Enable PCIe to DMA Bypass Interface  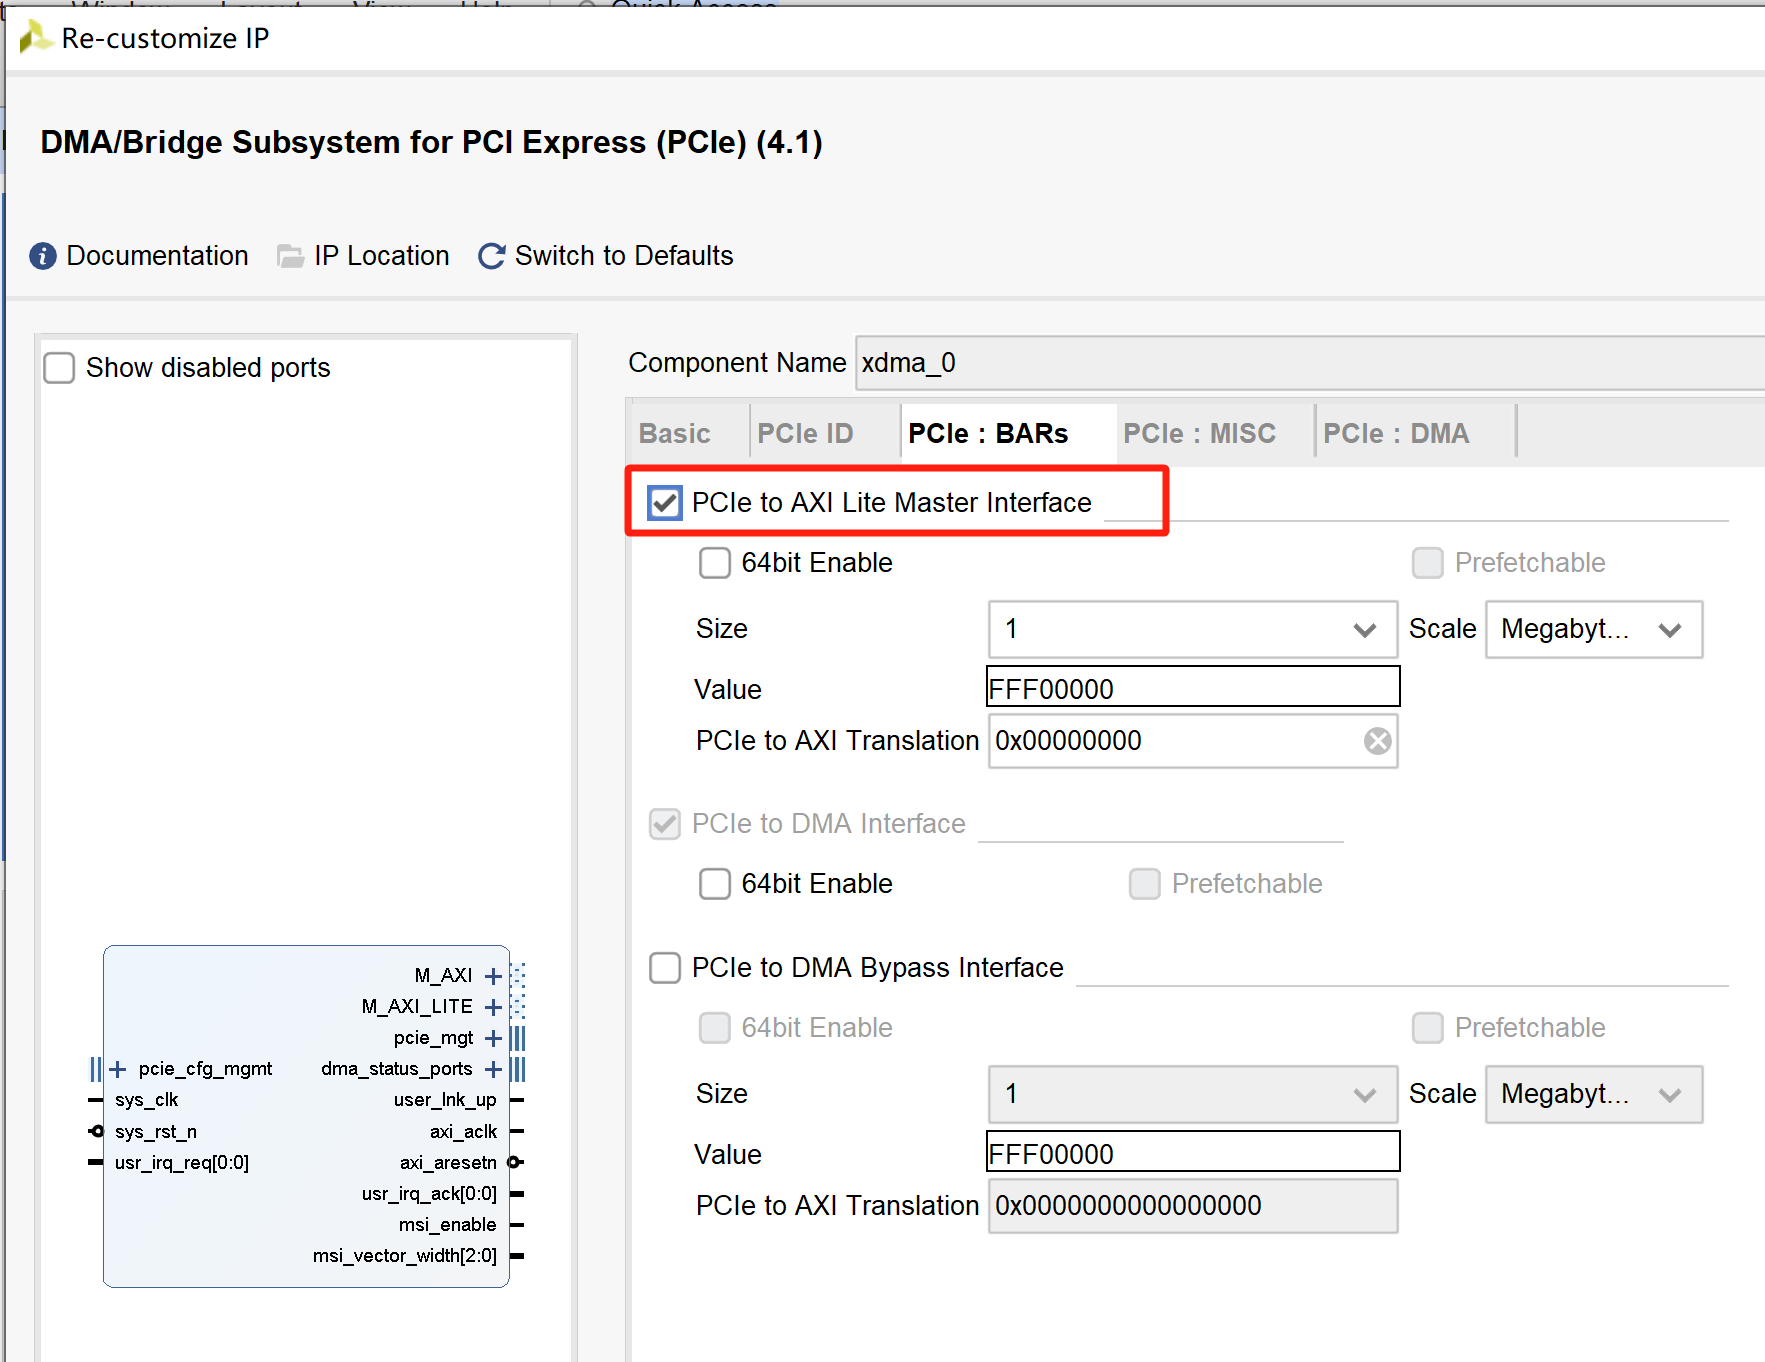pos(664,967)
